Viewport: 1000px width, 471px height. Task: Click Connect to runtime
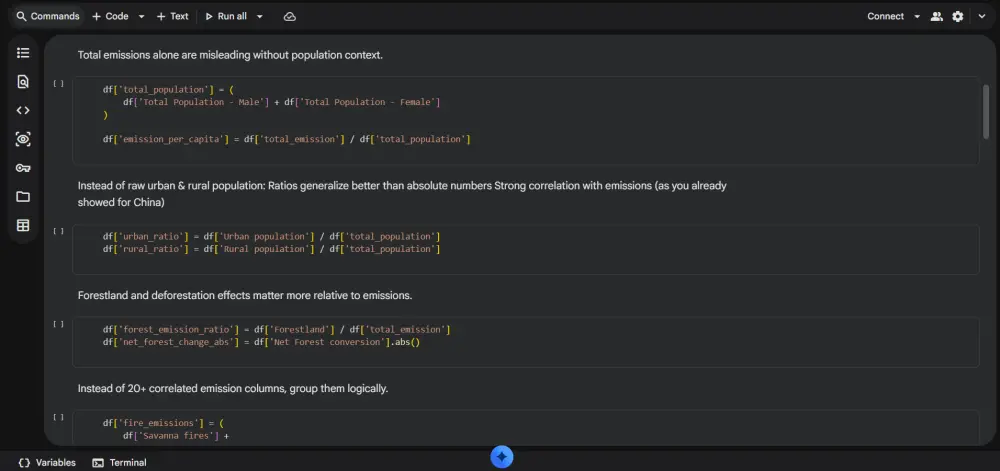[x=885, y=17]
